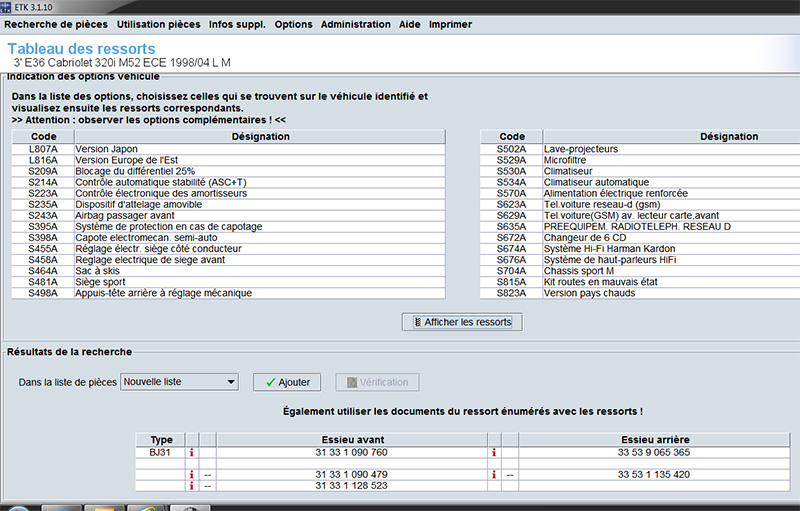The height and width of the screenshot is (511, 800).
Task: Select S243A Airbag passager avant
Action: [229, 216]
